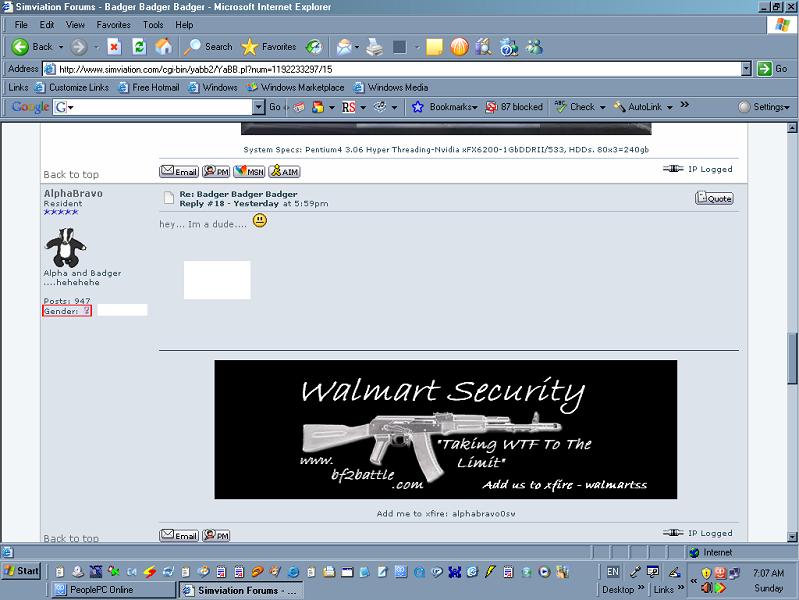Open the Favorites menu in the menu bar
Image resolution: width=799 pixels, height=600 pixels.
point(113,24)
